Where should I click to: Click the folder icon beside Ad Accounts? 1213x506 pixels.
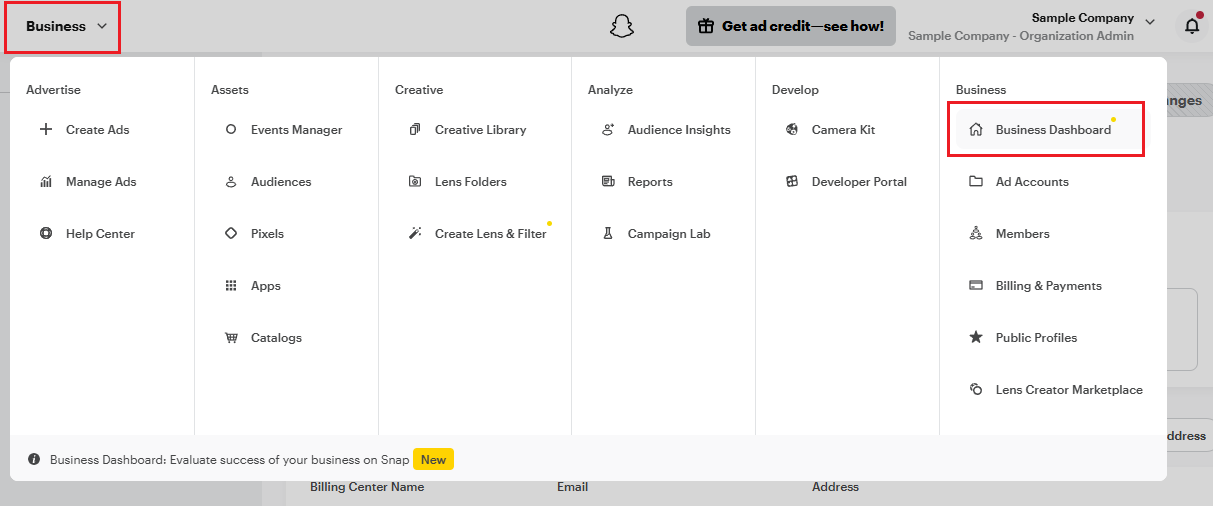click(x=976, y=182)
